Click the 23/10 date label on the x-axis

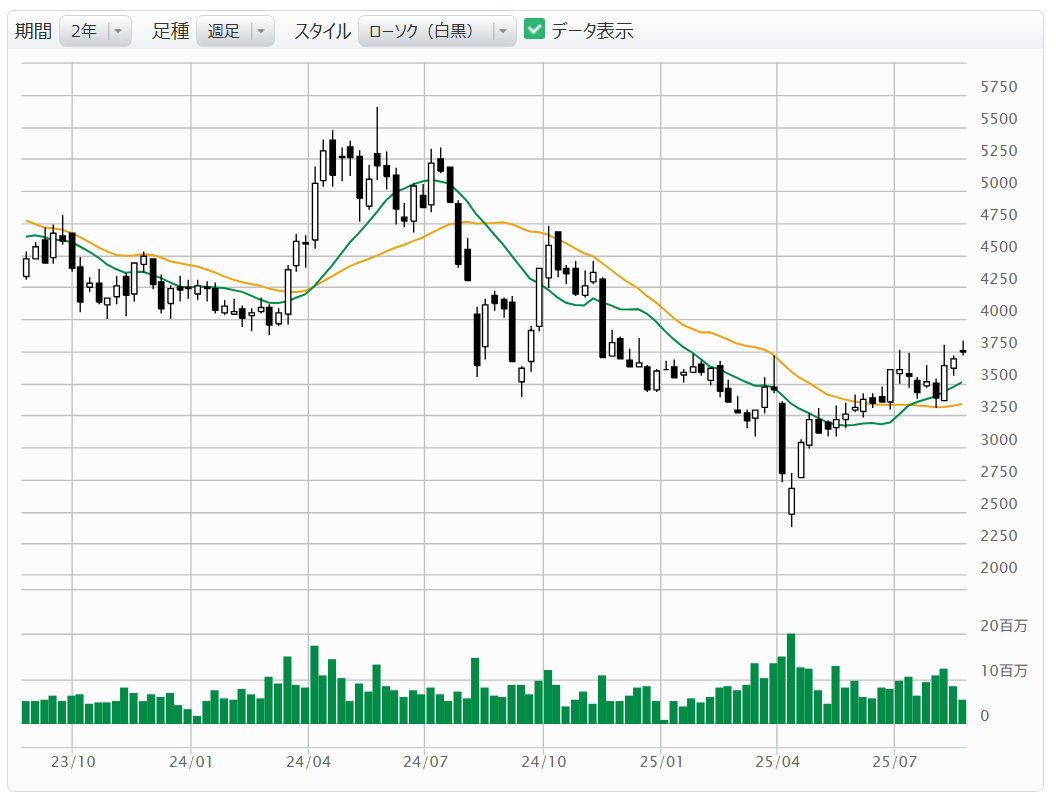73,761
